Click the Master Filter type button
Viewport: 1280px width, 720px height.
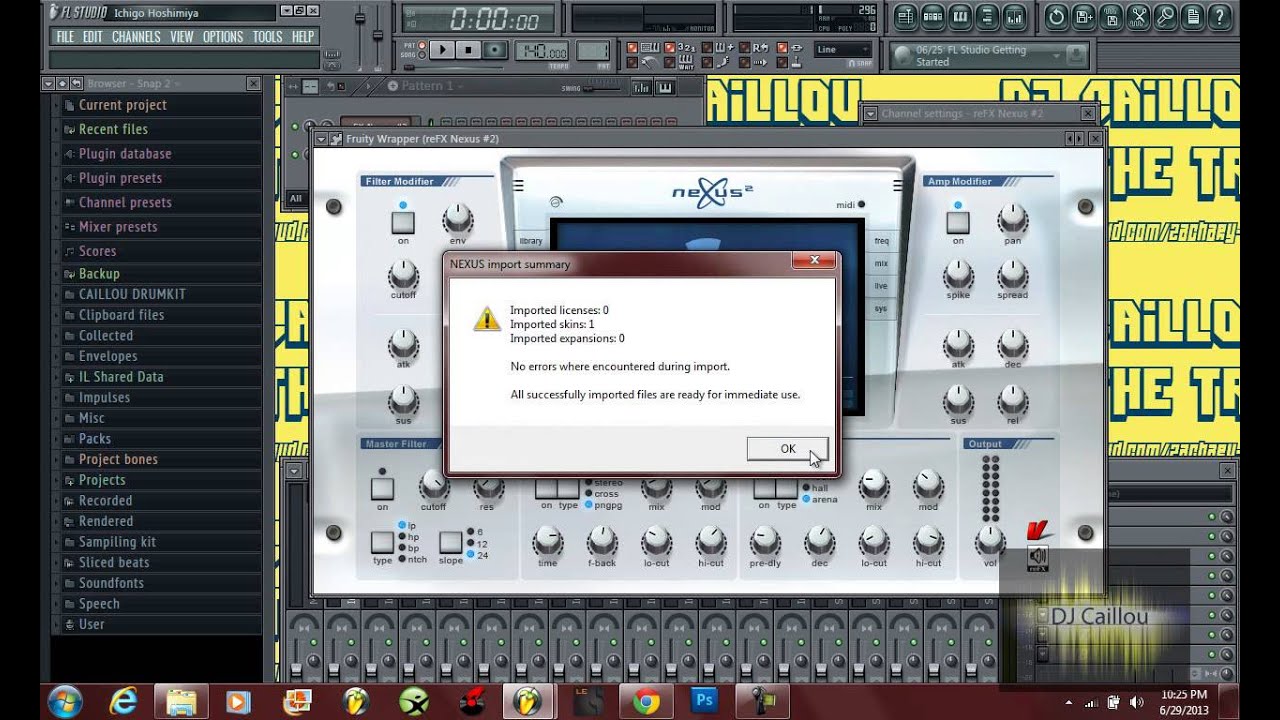point(382,542)
